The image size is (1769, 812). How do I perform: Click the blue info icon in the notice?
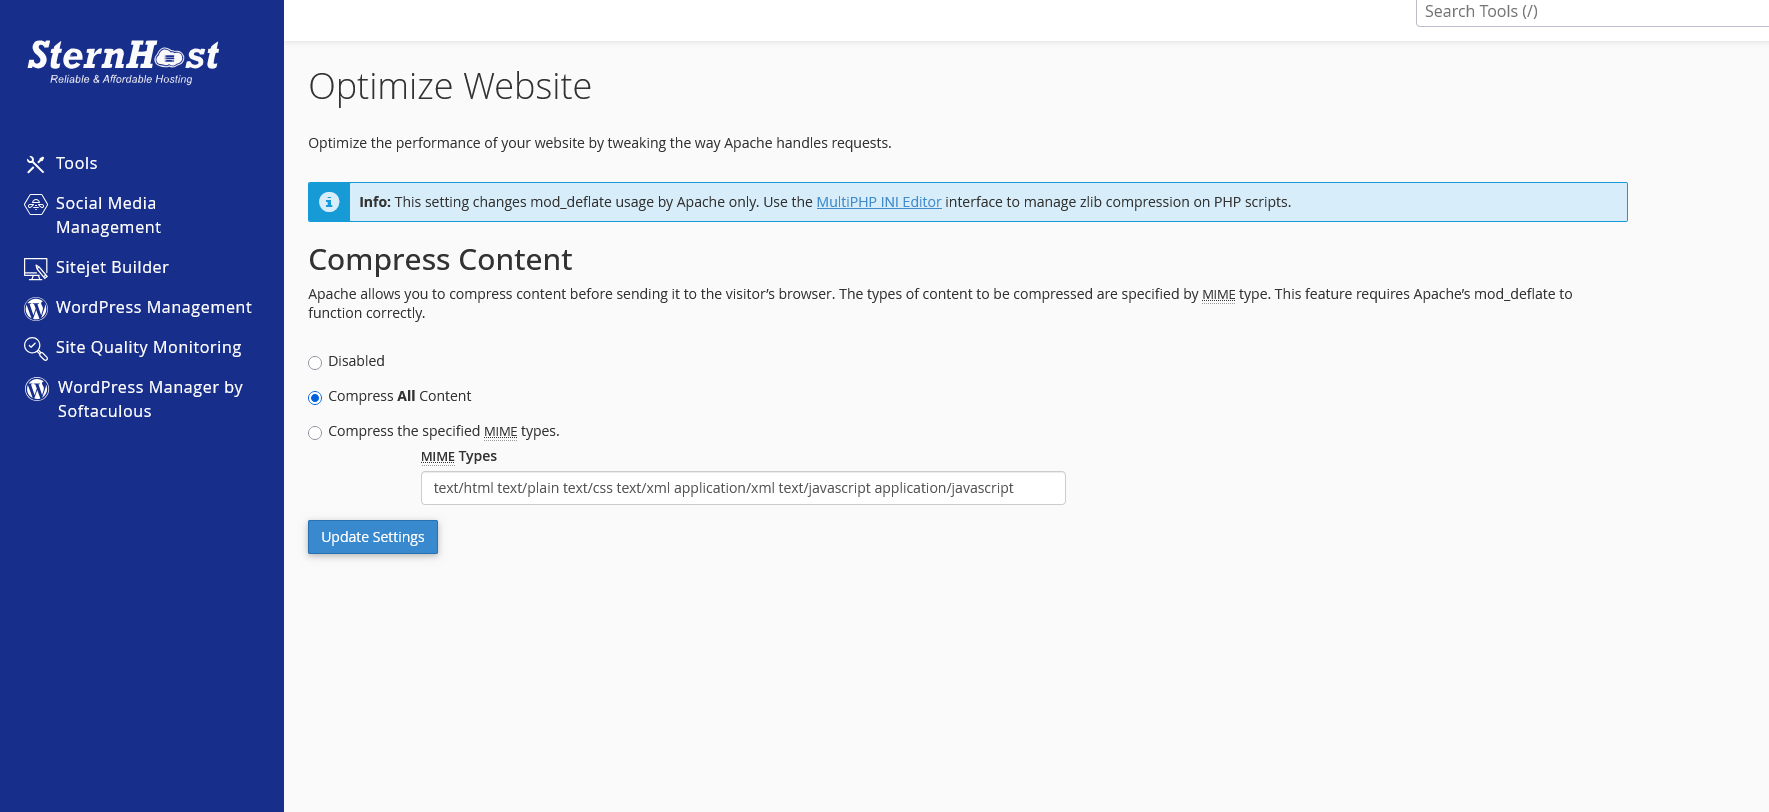(329, 202)
